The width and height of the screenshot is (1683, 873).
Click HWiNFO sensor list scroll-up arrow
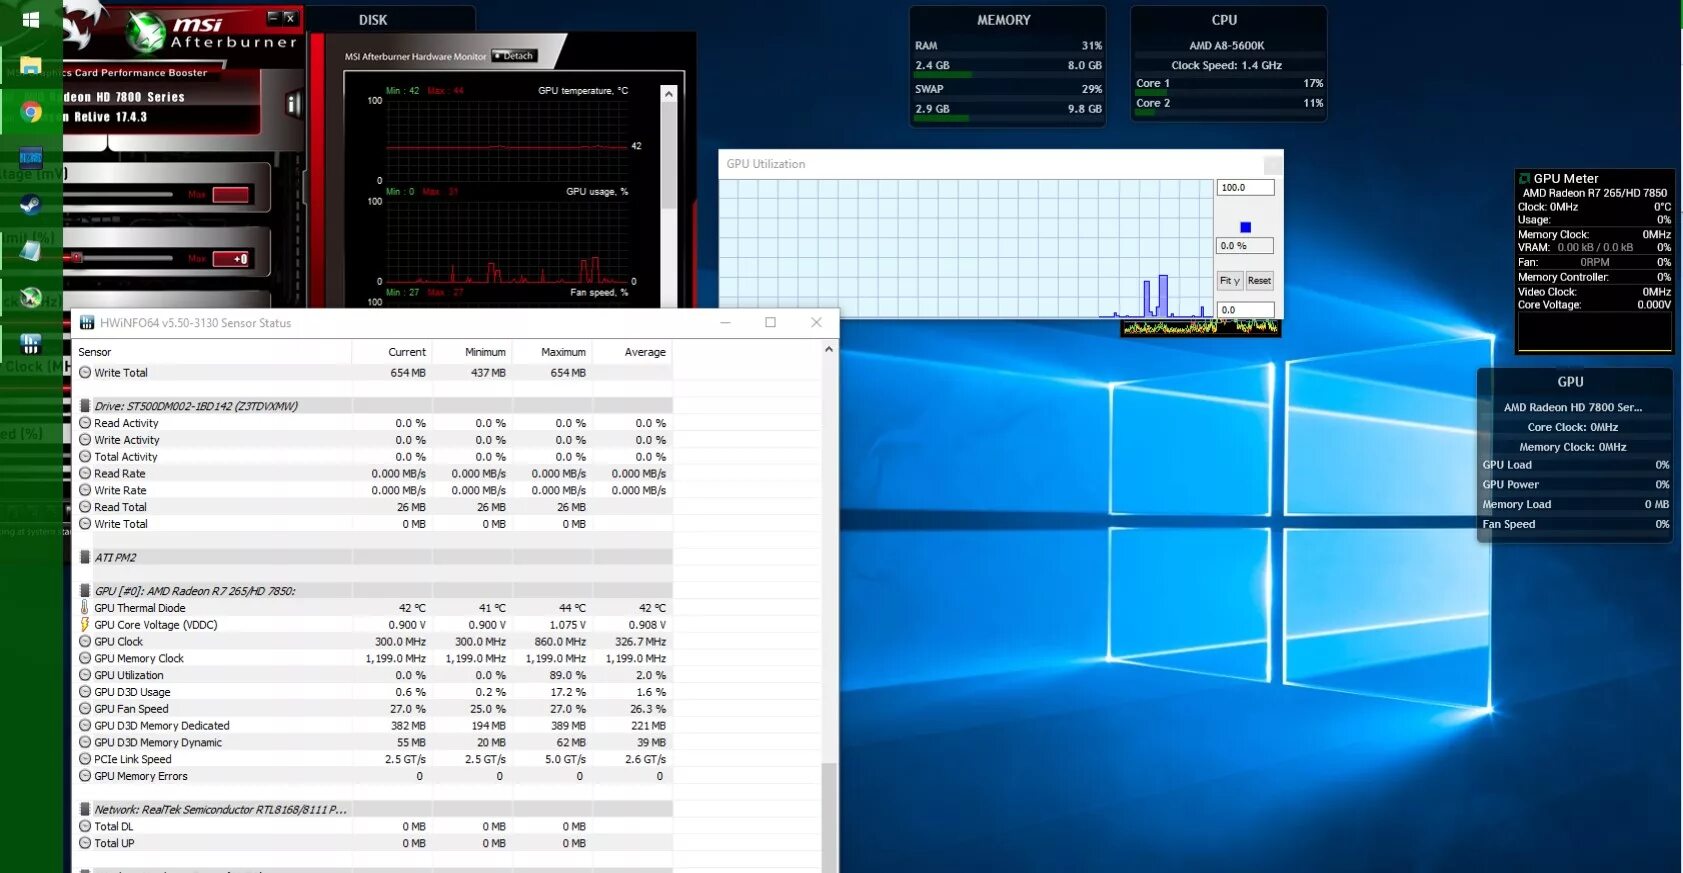[828, 349]
